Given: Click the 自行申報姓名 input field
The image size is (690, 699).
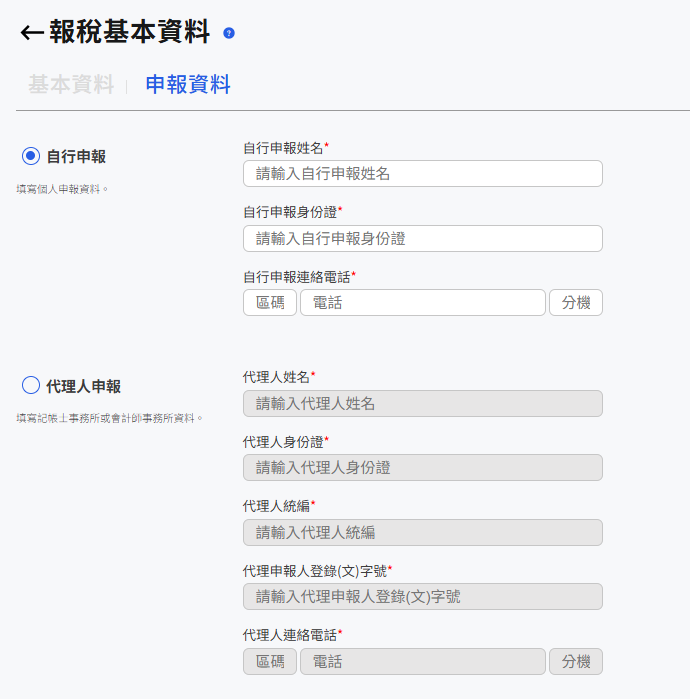Looking at the screenshot, I should 422,174.
